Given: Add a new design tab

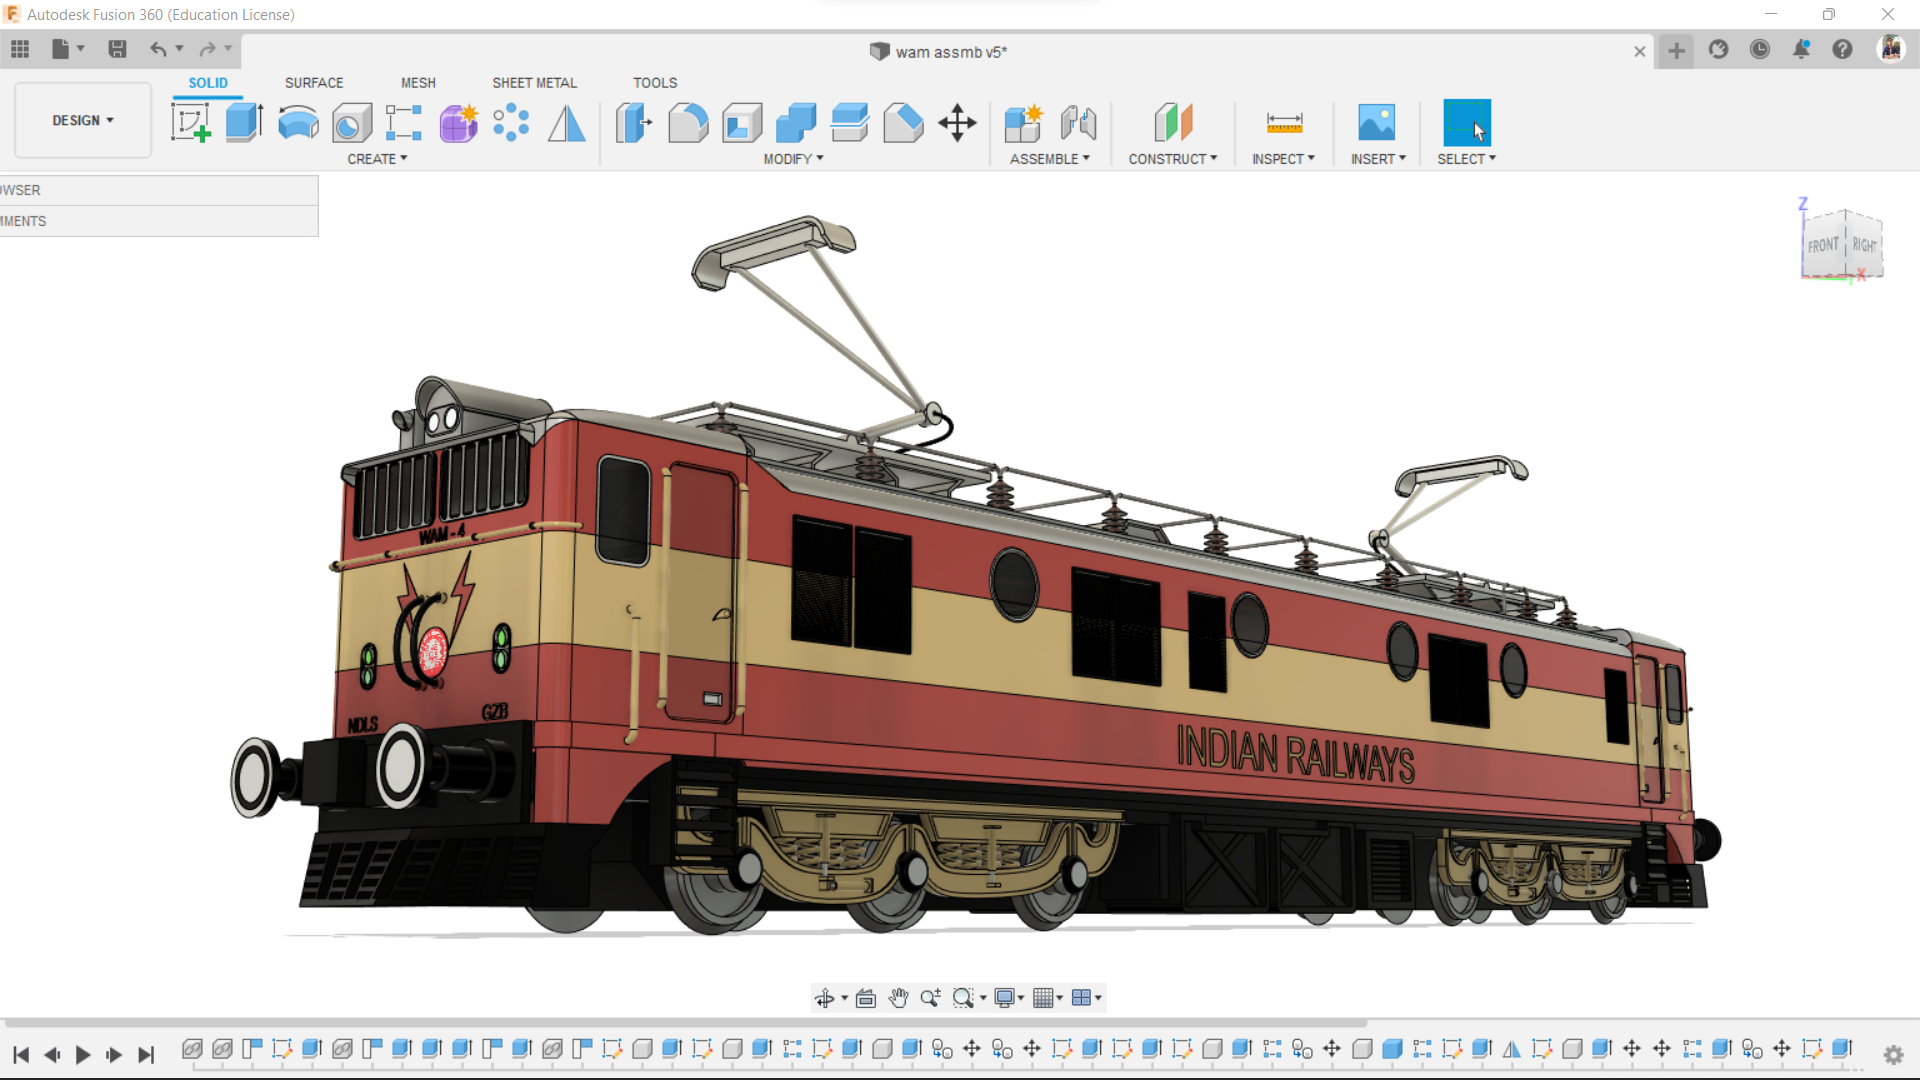Looking at the screenshot, I should (1677, 50).
